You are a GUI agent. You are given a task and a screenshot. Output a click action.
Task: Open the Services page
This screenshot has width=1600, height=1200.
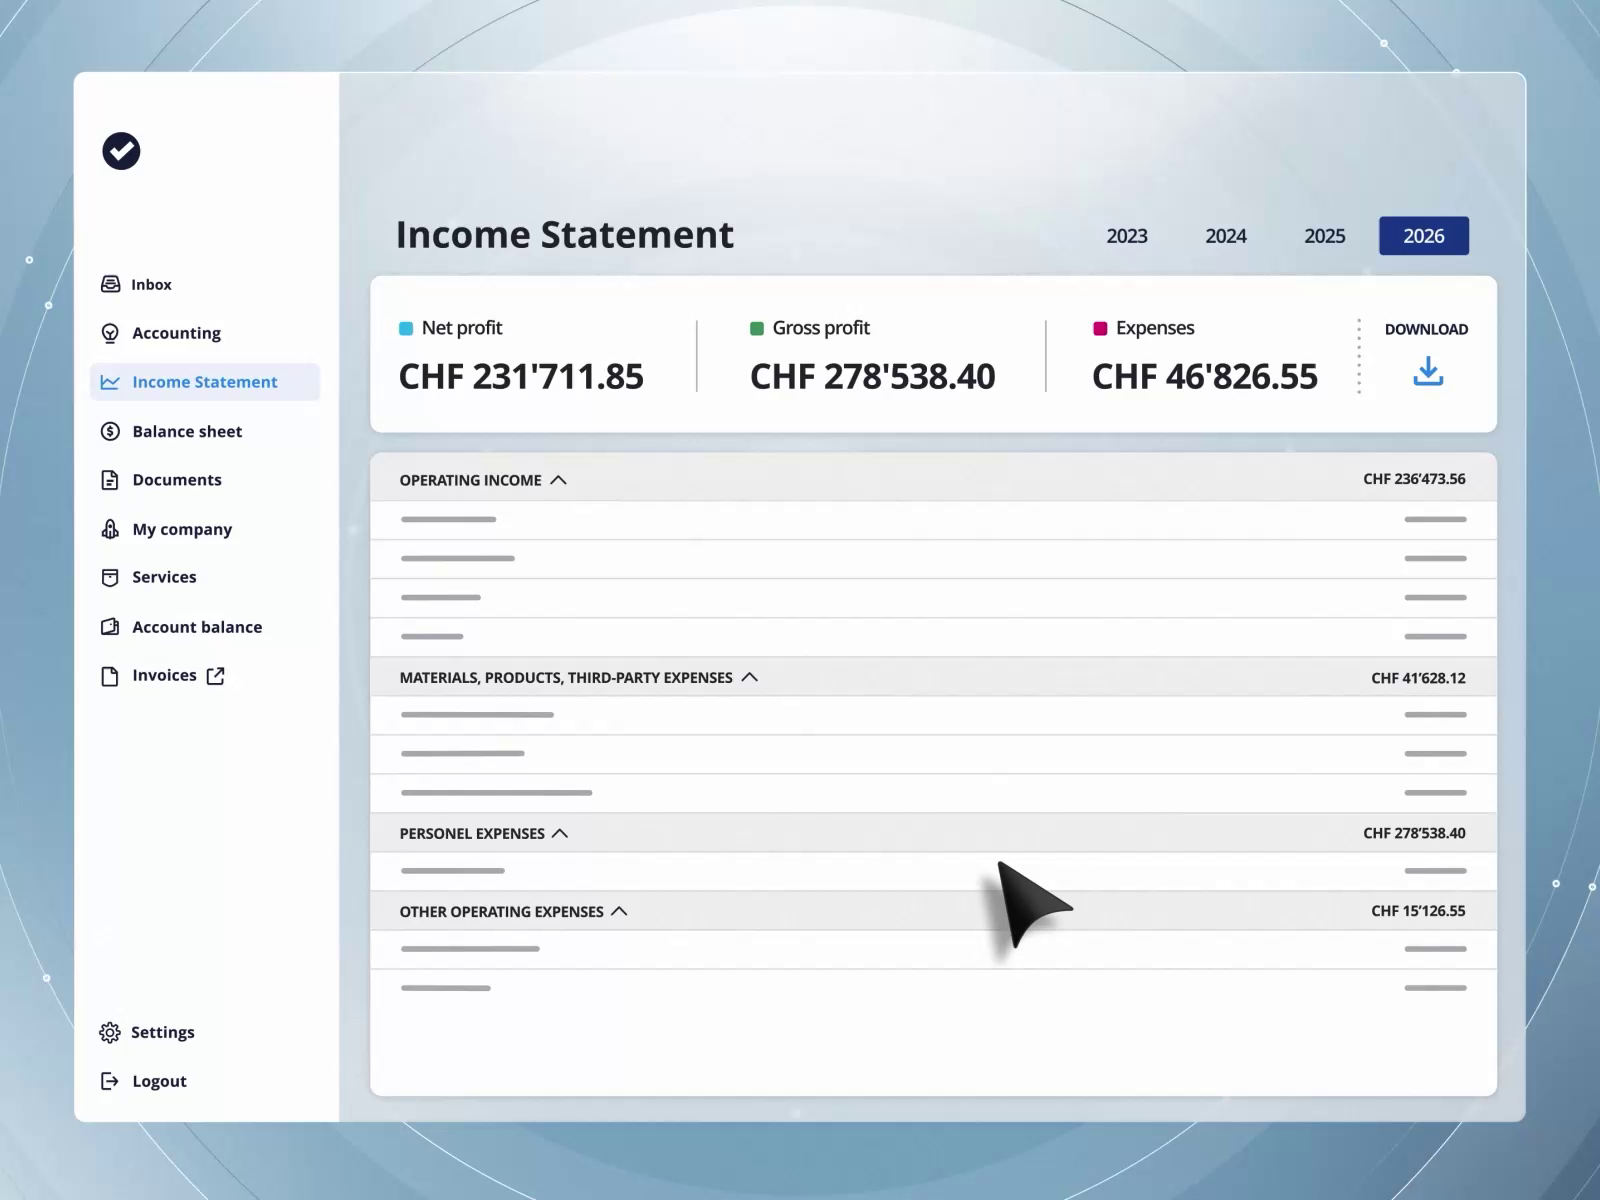(164, 577)
